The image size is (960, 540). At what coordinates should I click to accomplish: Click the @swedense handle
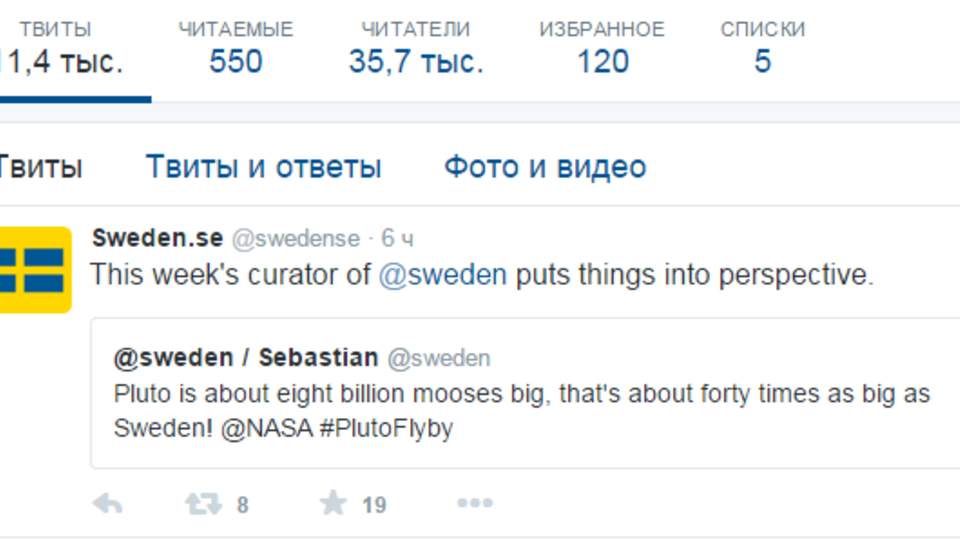coord(296,238)
